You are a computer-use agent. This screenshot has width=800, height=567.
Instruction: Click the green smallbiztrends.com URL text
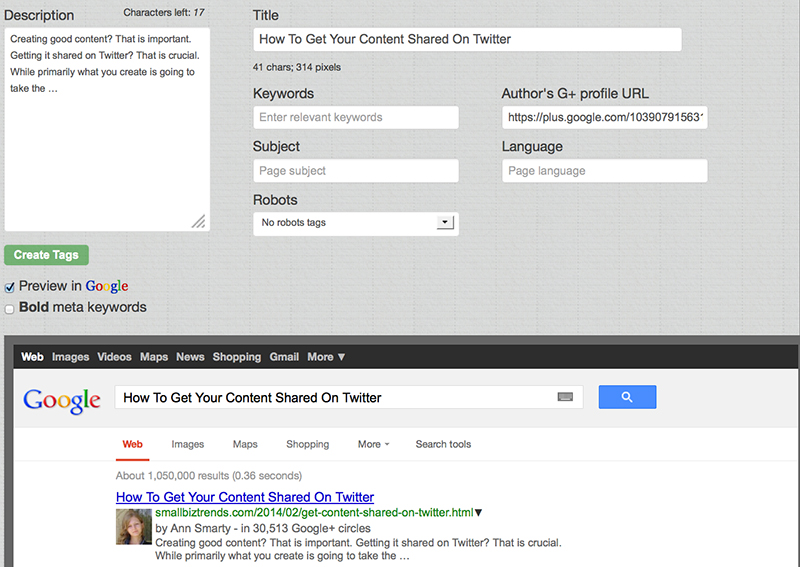[314, 513]
